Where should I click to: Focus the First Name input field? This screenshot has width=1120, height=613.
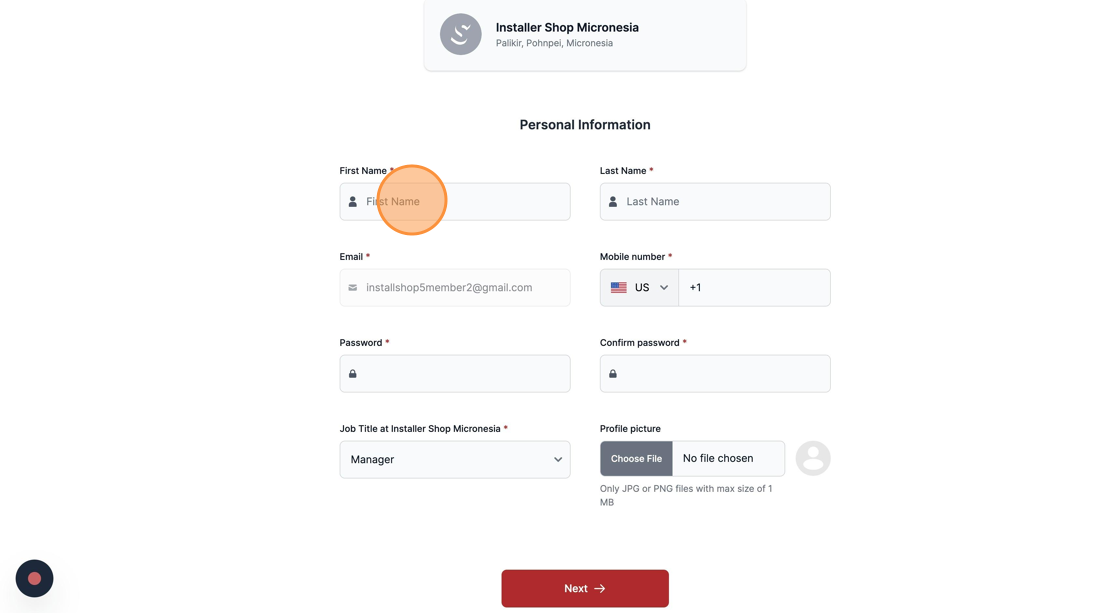click(465, 202)
